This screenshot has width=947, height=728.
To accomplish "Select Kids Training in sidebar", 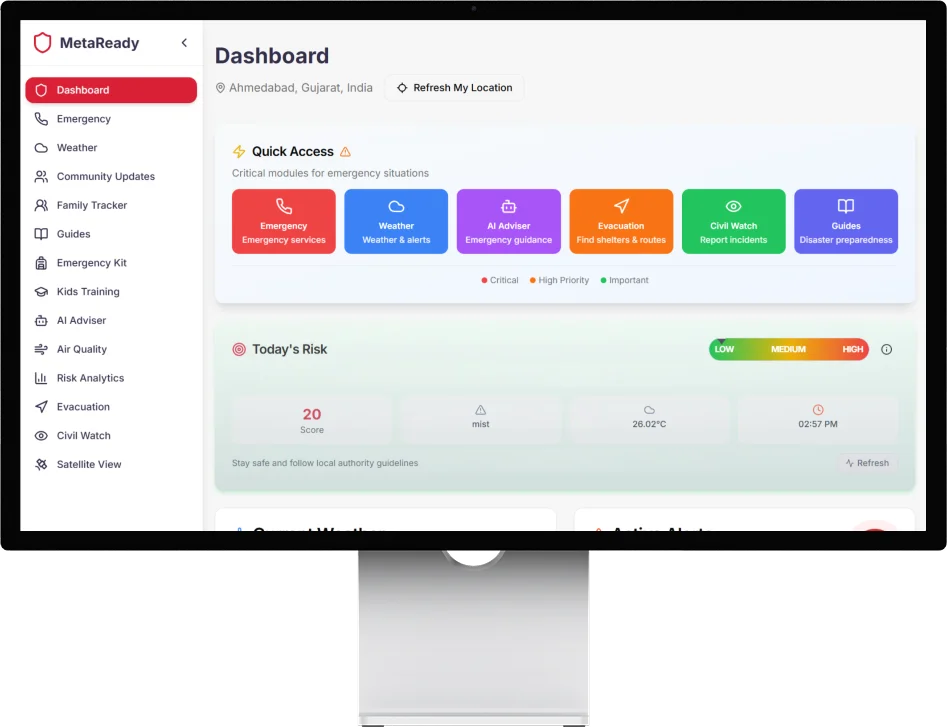I will [x=111, y=292].
